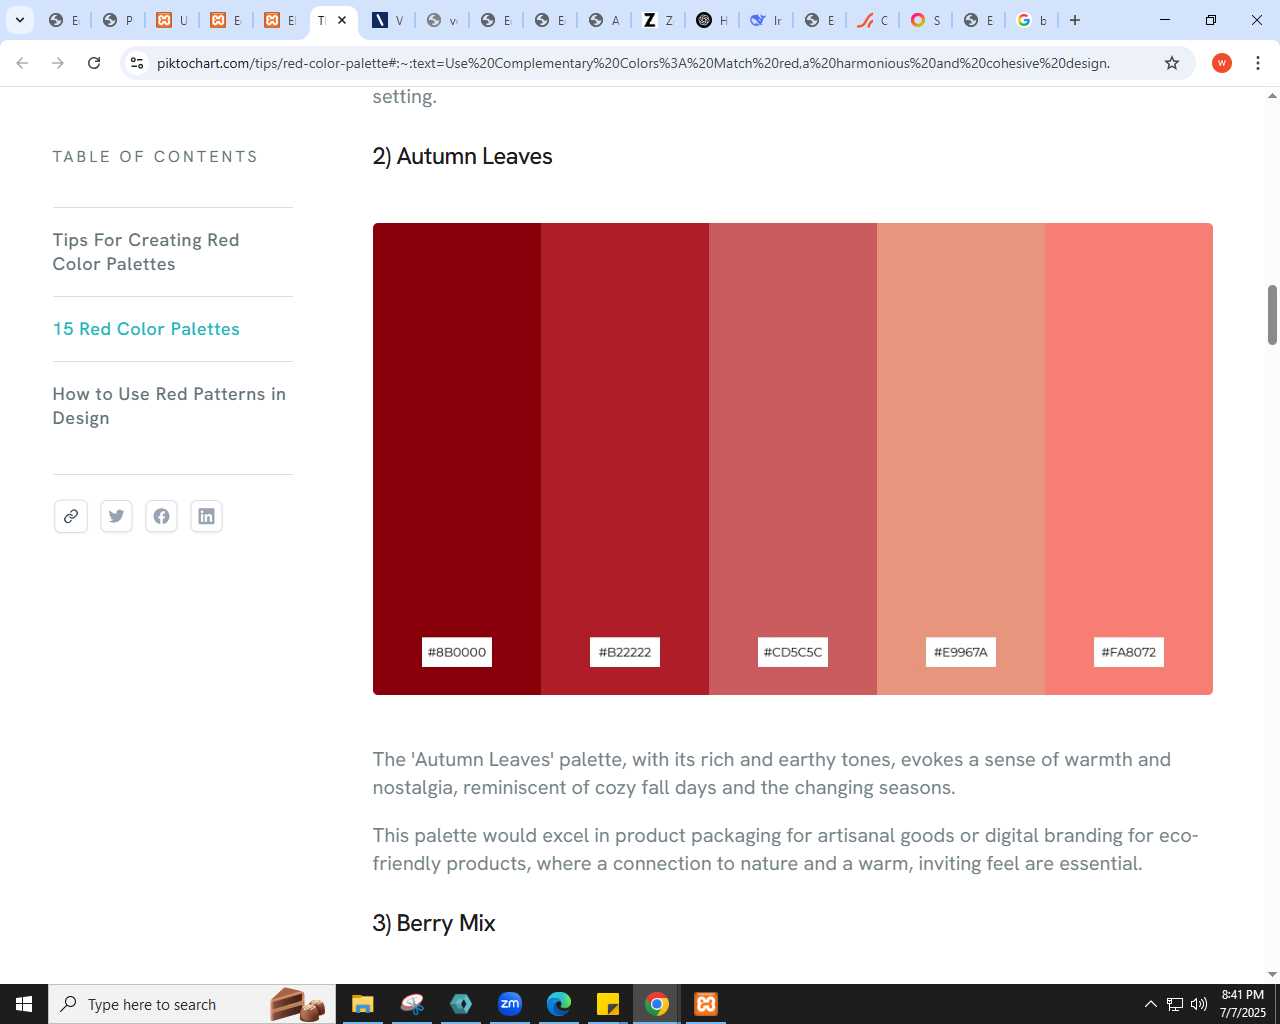
Task: Share the article on Facebook
Action: pos(161,516)
